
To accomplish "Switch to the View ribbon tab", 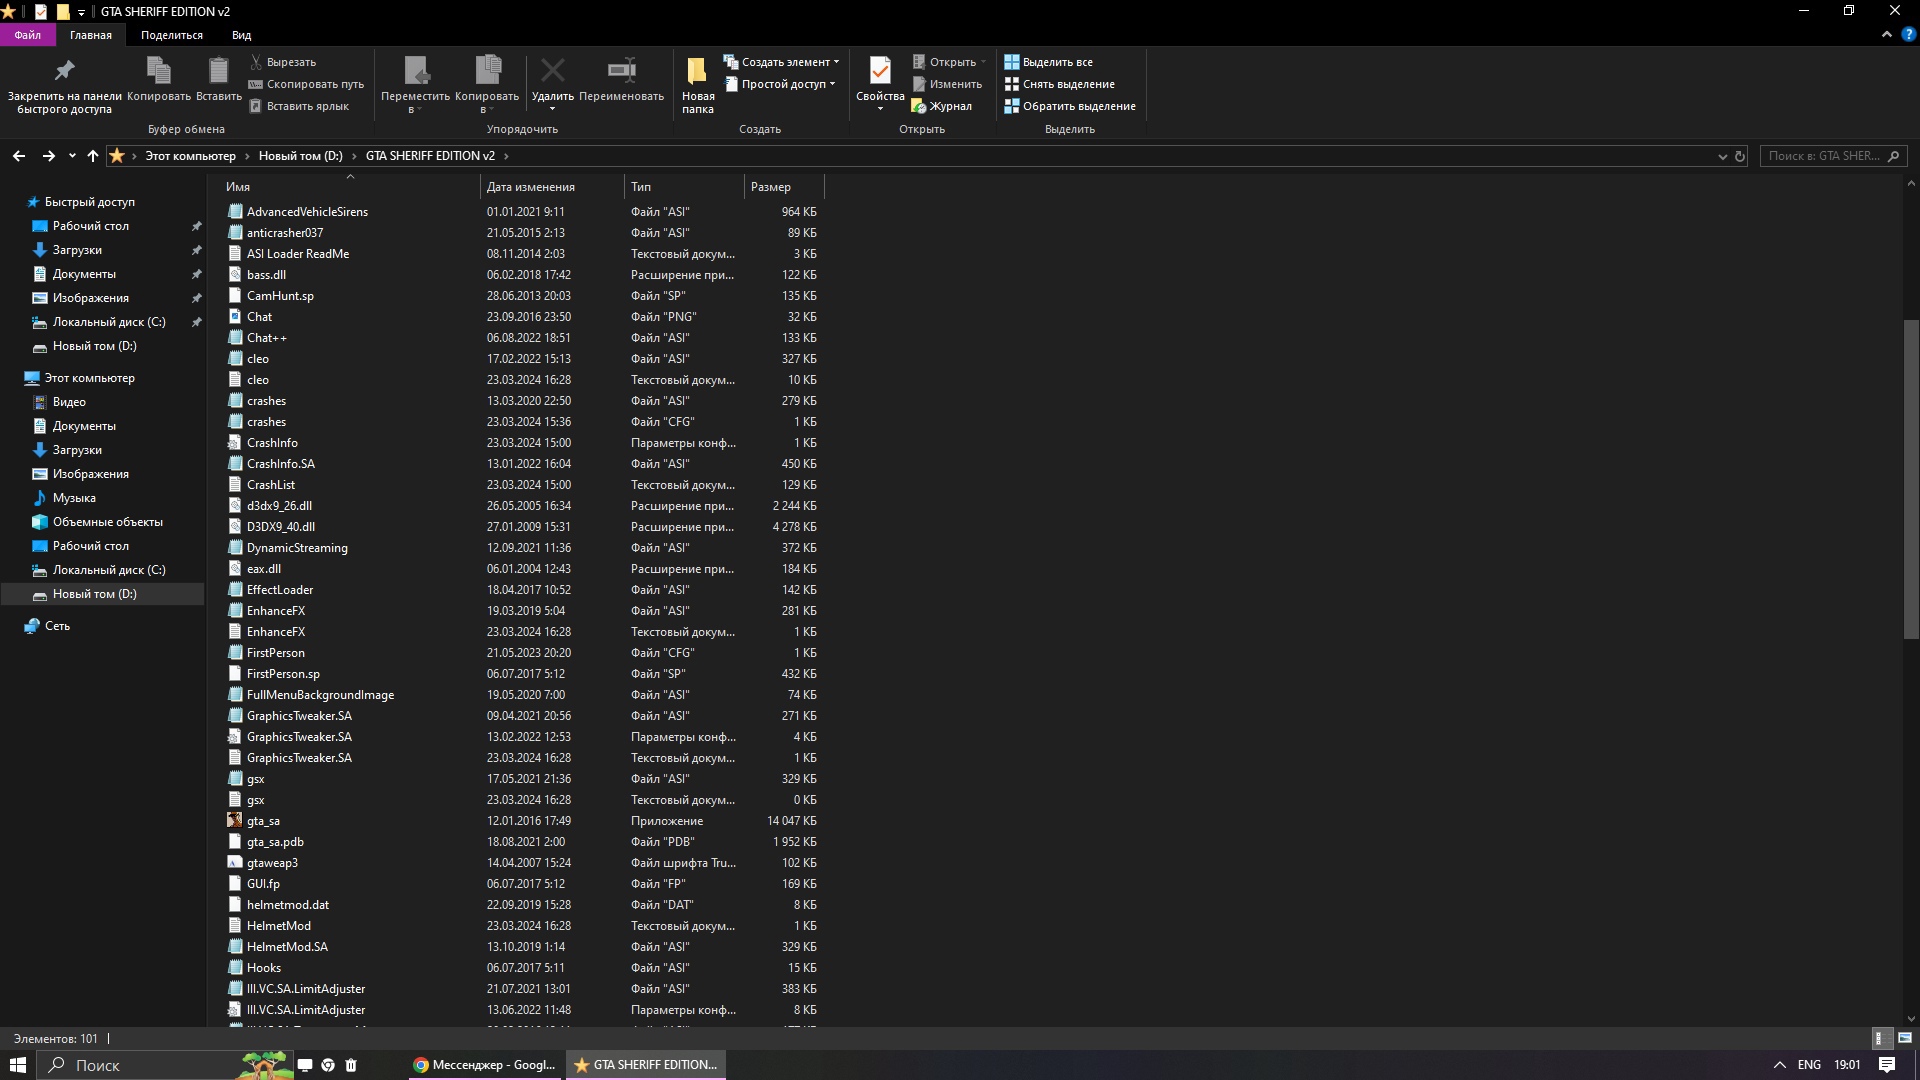I will [241, 35].
